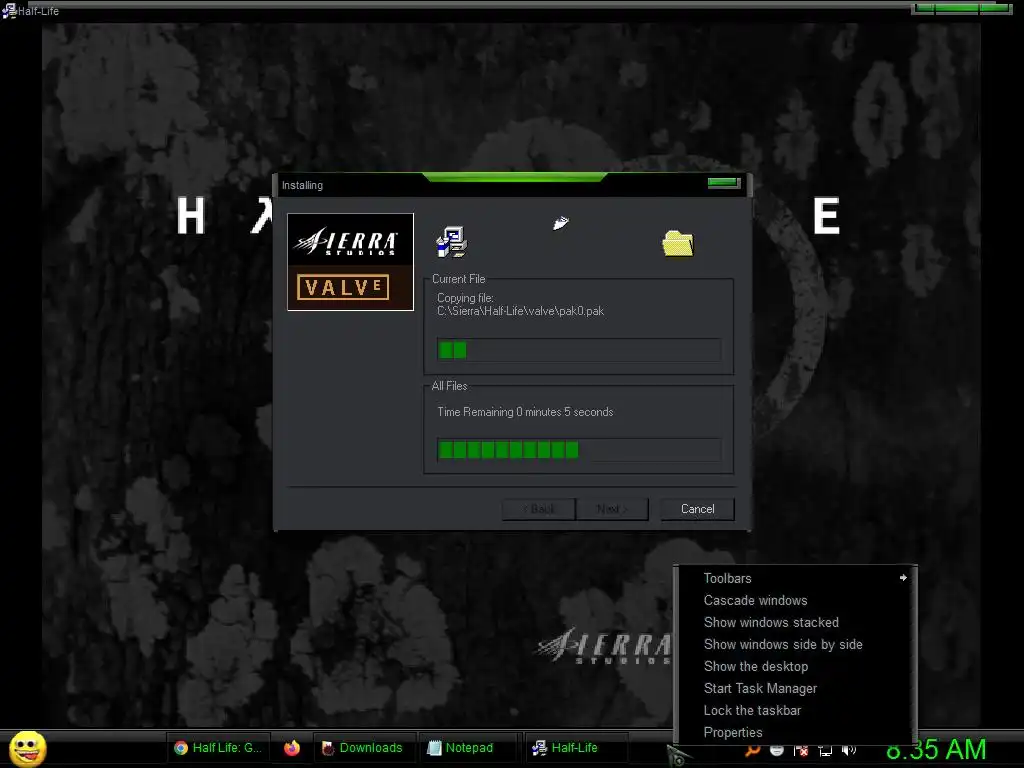This screenshot has width=1024, height=768.
Task: Click the Sierra Studios Valve logo image
Action: (x=351, y=262)
